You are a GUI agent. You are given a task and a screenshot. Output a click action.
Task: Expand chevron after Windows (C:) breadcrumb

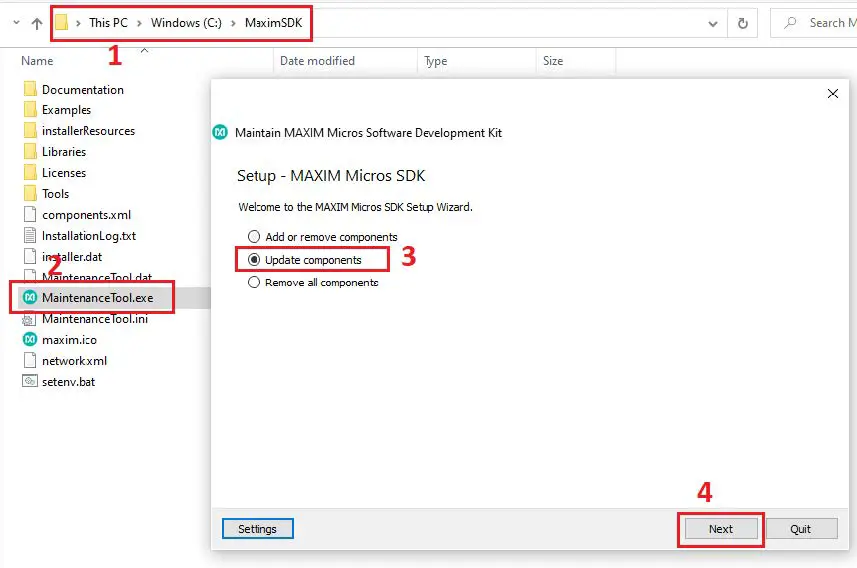tap(233, 23)
